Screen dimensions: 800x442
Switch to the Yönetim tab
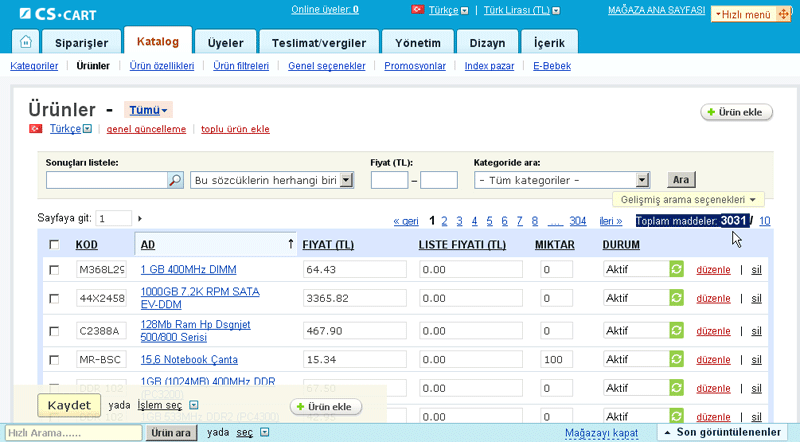[x=418, y=42]
